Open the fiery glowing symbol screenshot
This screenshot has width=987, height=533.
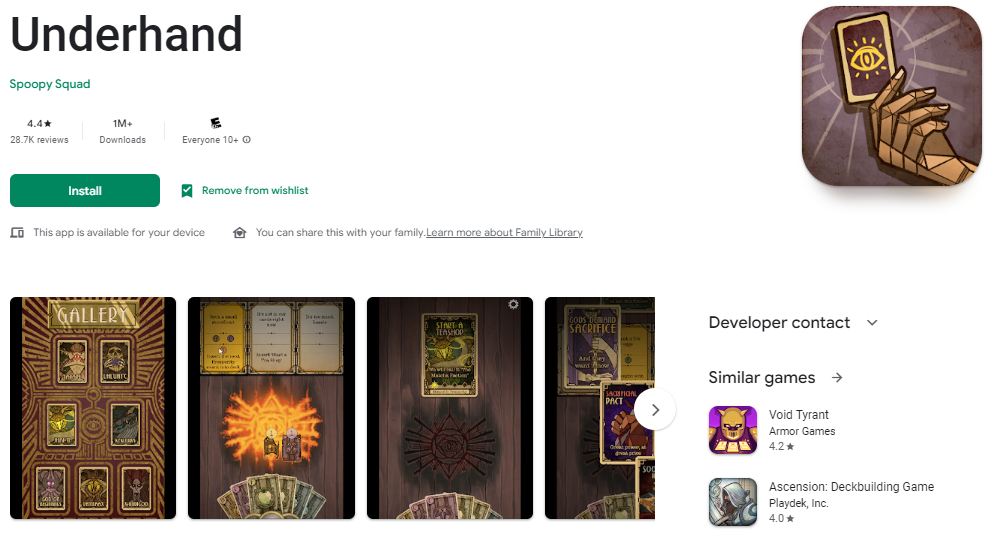pos(271,408)
